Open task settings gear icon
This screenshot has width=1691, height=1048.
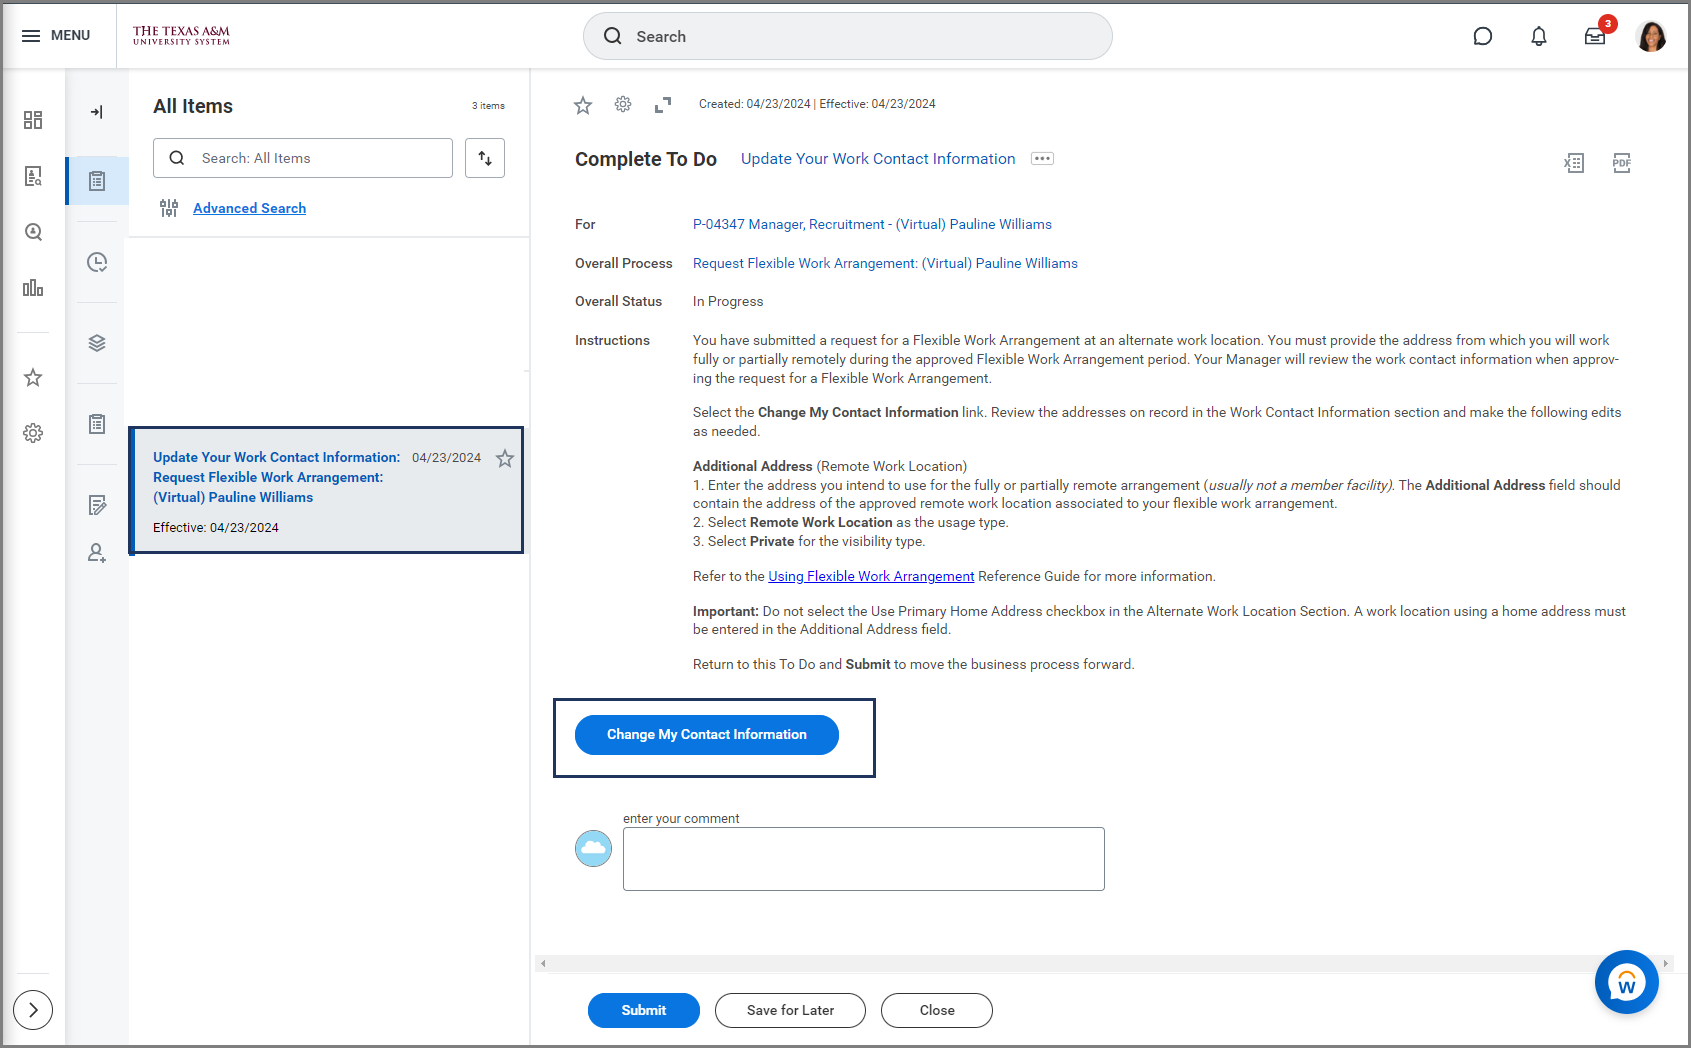click(x=623, y=105)
